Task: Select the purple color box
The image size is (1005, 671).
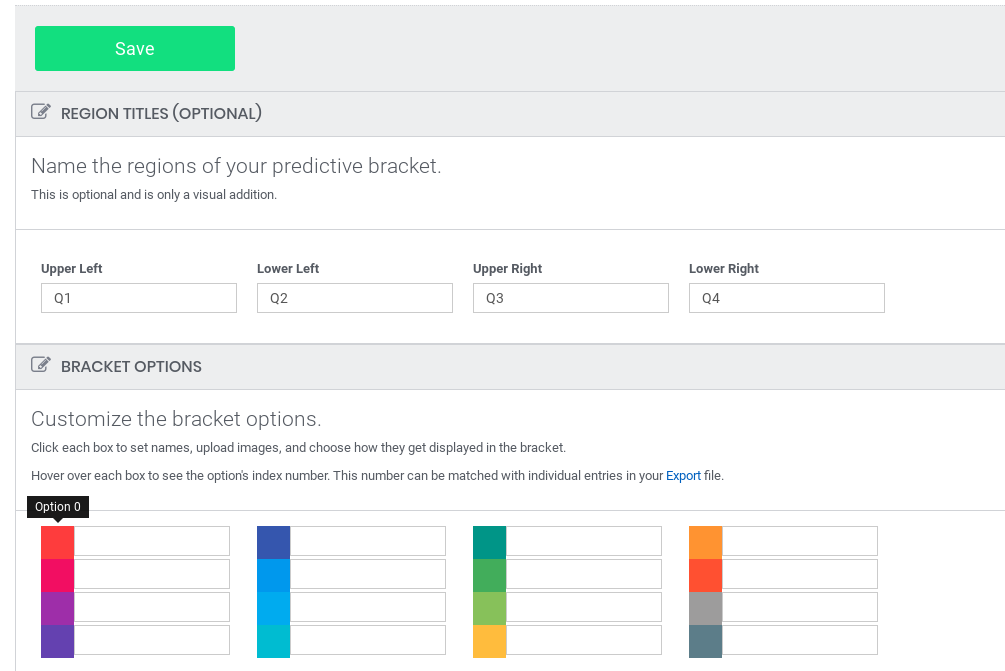Action: pyautogui.click(x=58, y=608)
